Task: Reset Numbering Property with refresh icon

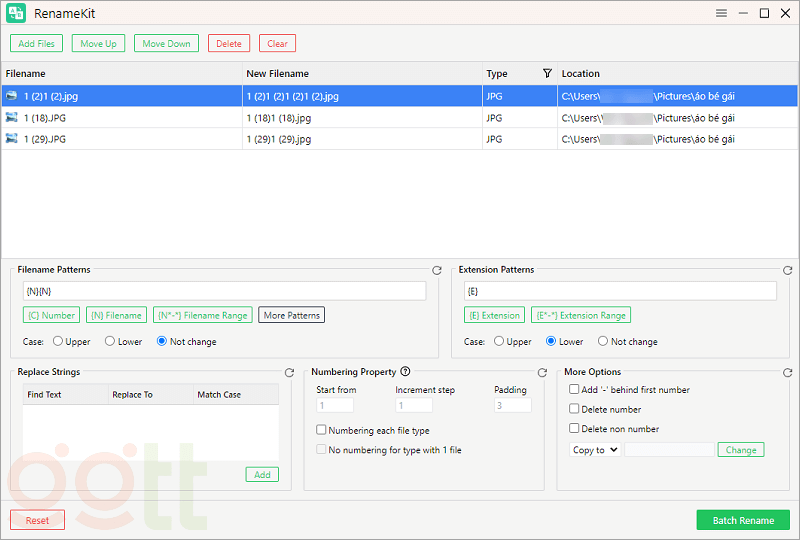Action: pos(542,373)
